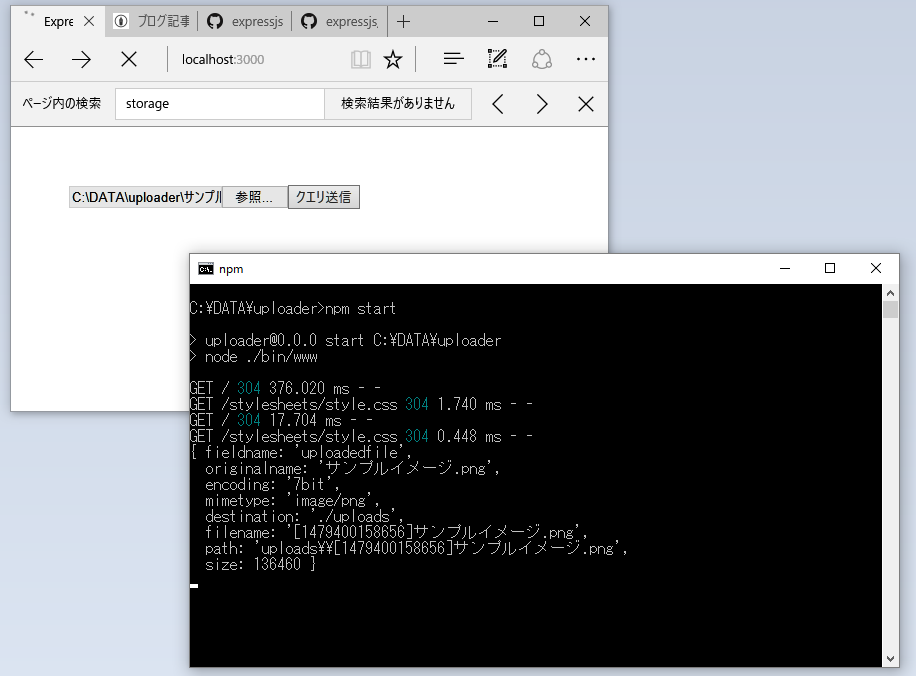Click the console scrollbar up arrow
The width and height of the screenshot is (916, 676).
pos(890,293)
